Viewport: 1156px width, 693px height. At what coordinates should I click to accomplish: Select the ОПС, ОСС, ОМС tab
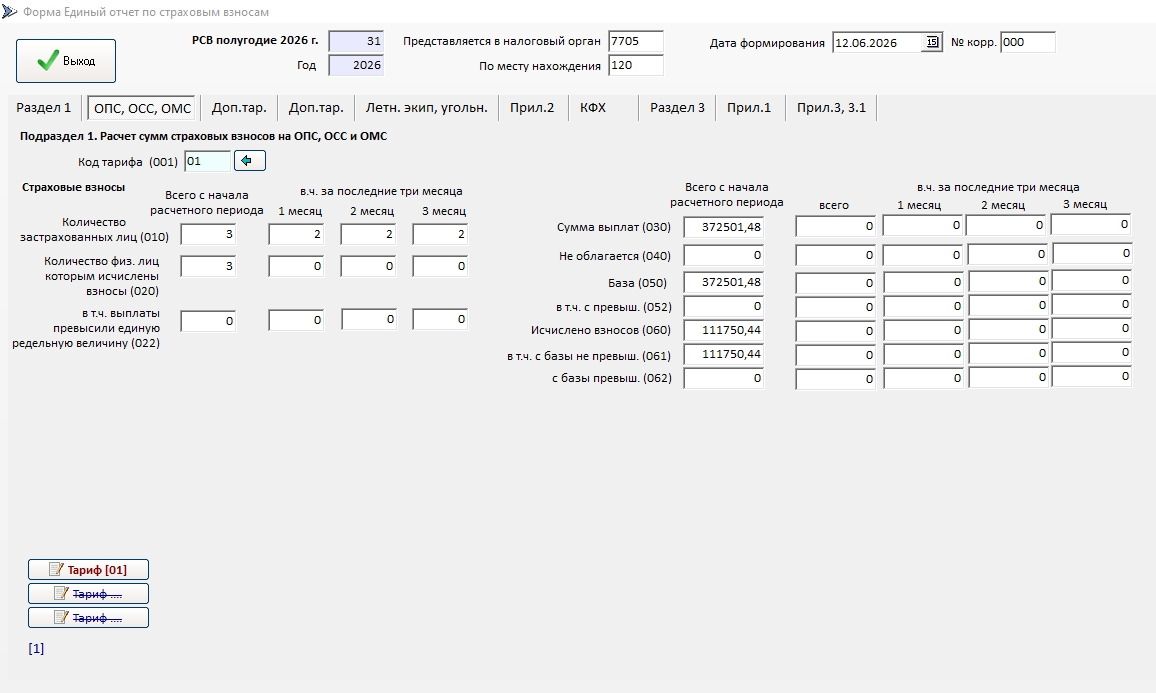point(142,108)
